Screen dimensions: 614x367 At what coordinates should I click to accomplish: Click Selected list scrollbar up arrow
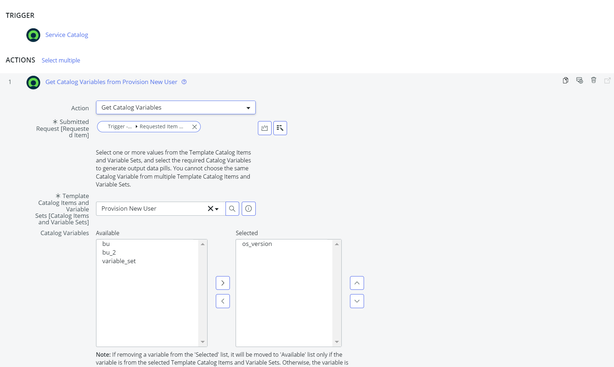point(337,244)
